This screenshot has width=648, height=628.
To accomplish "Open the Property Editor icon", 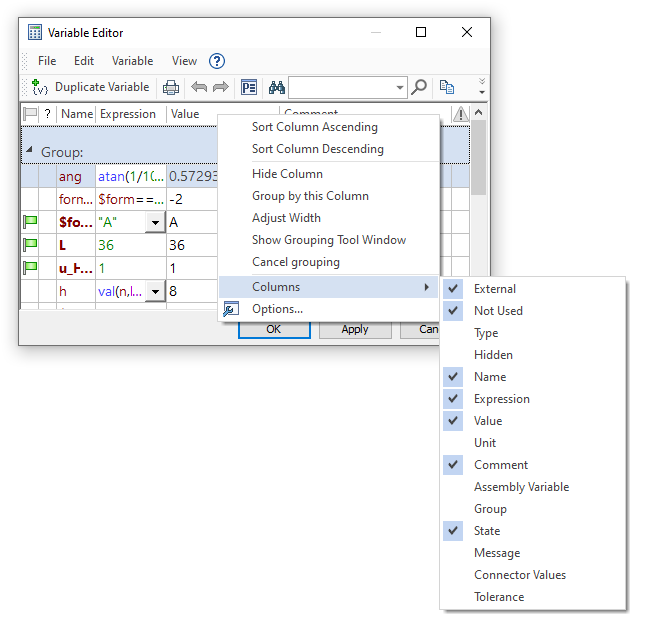I will tap(249, 88).
